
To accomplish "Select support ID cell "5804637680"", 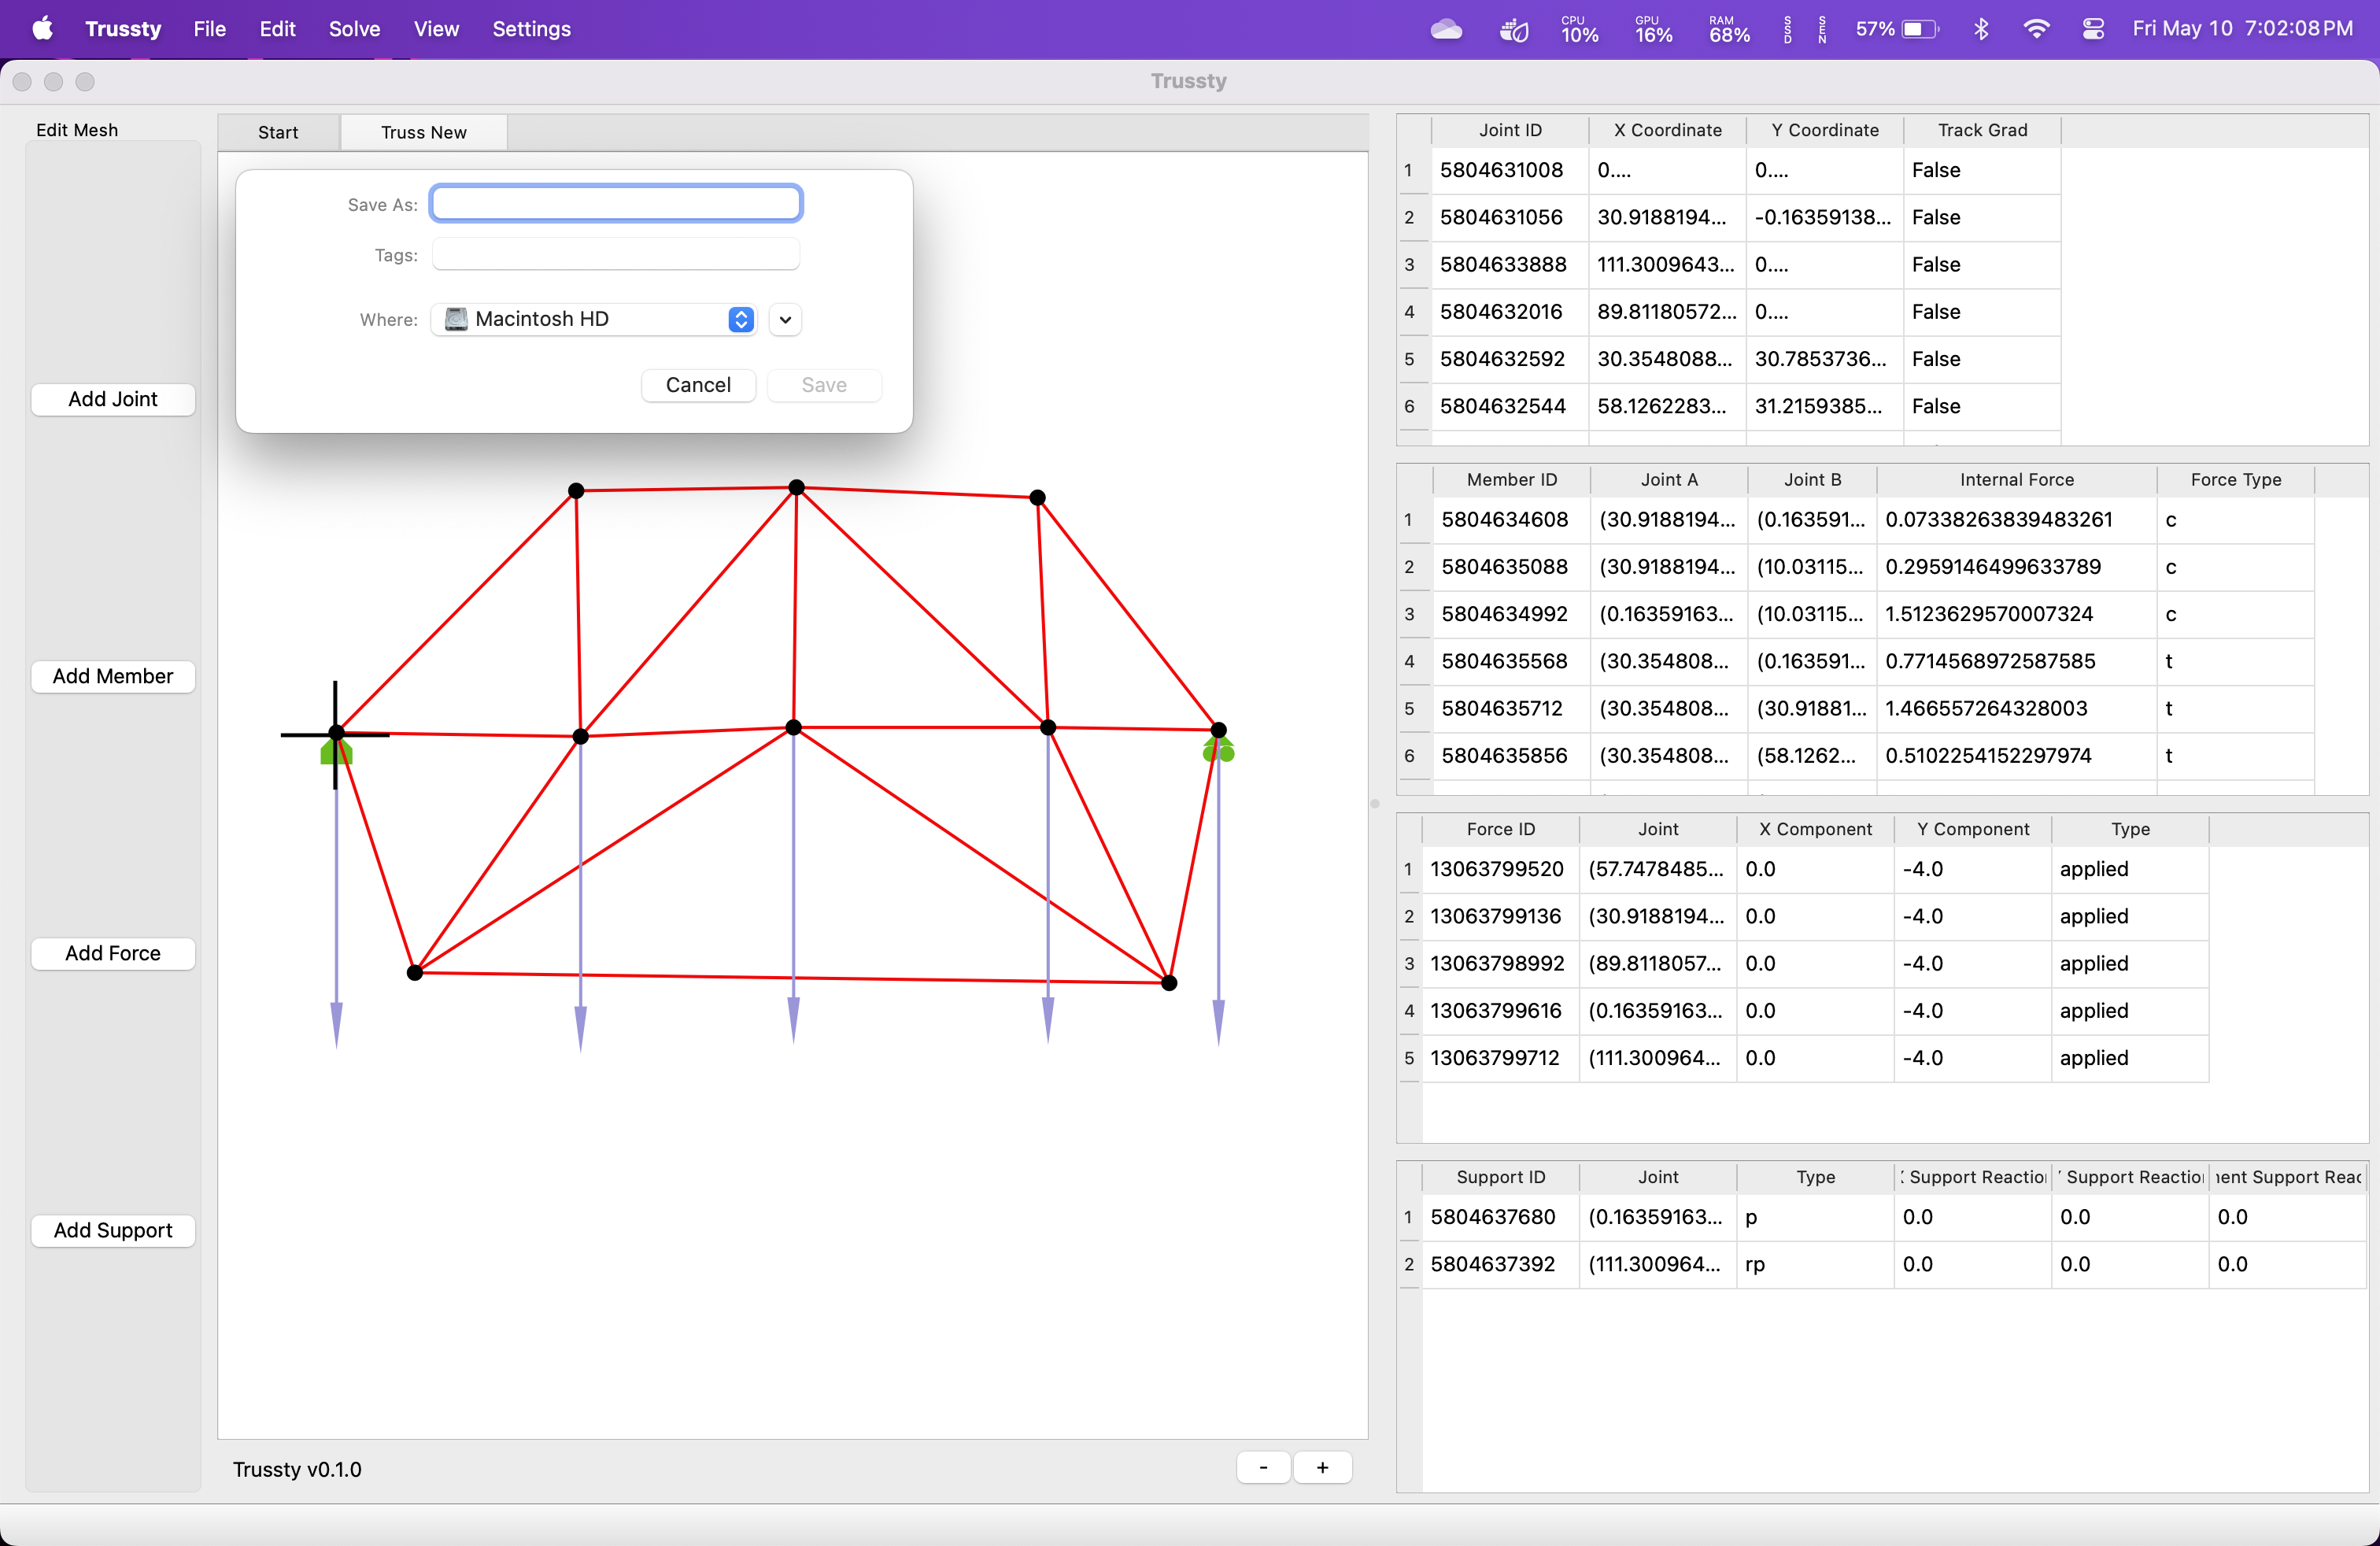I will click(1501, 1217).
